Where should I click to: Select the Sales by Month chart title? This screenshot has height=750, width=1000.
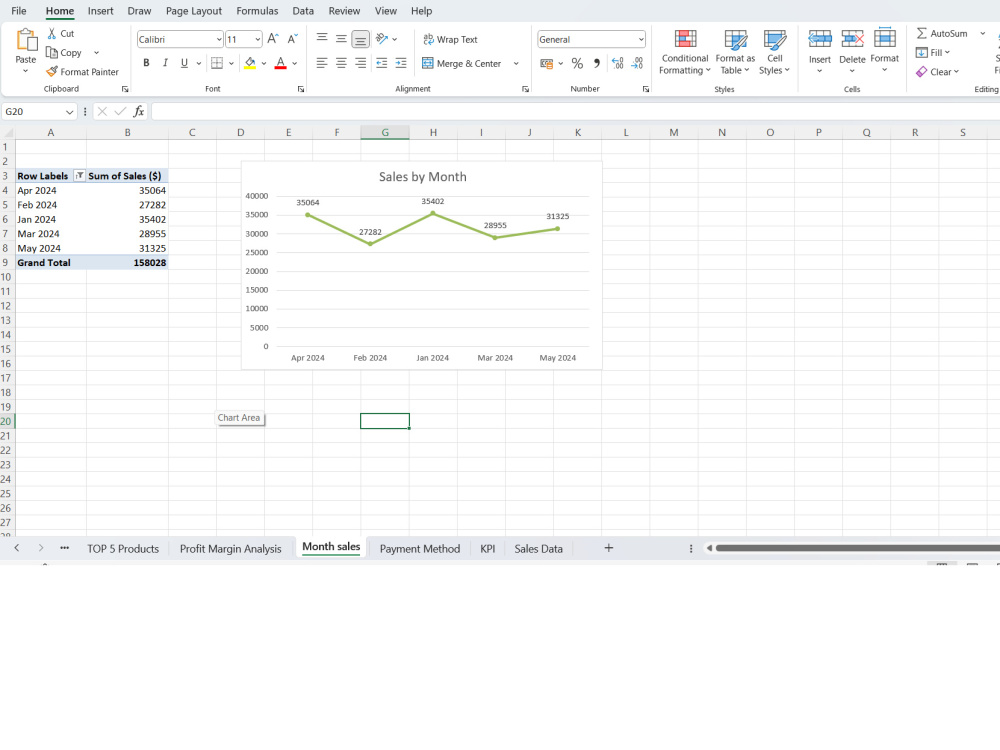pos(422,177)
